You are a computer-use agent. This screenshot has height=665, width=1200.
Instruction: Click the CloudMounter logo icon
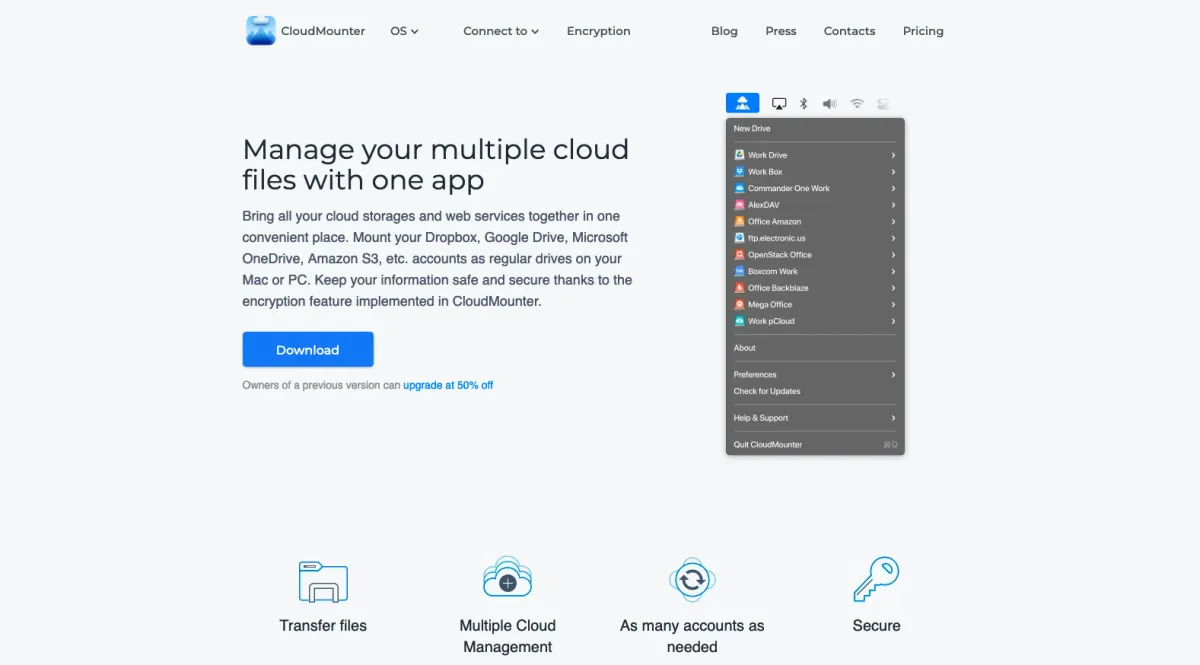(x=261, y=30)
